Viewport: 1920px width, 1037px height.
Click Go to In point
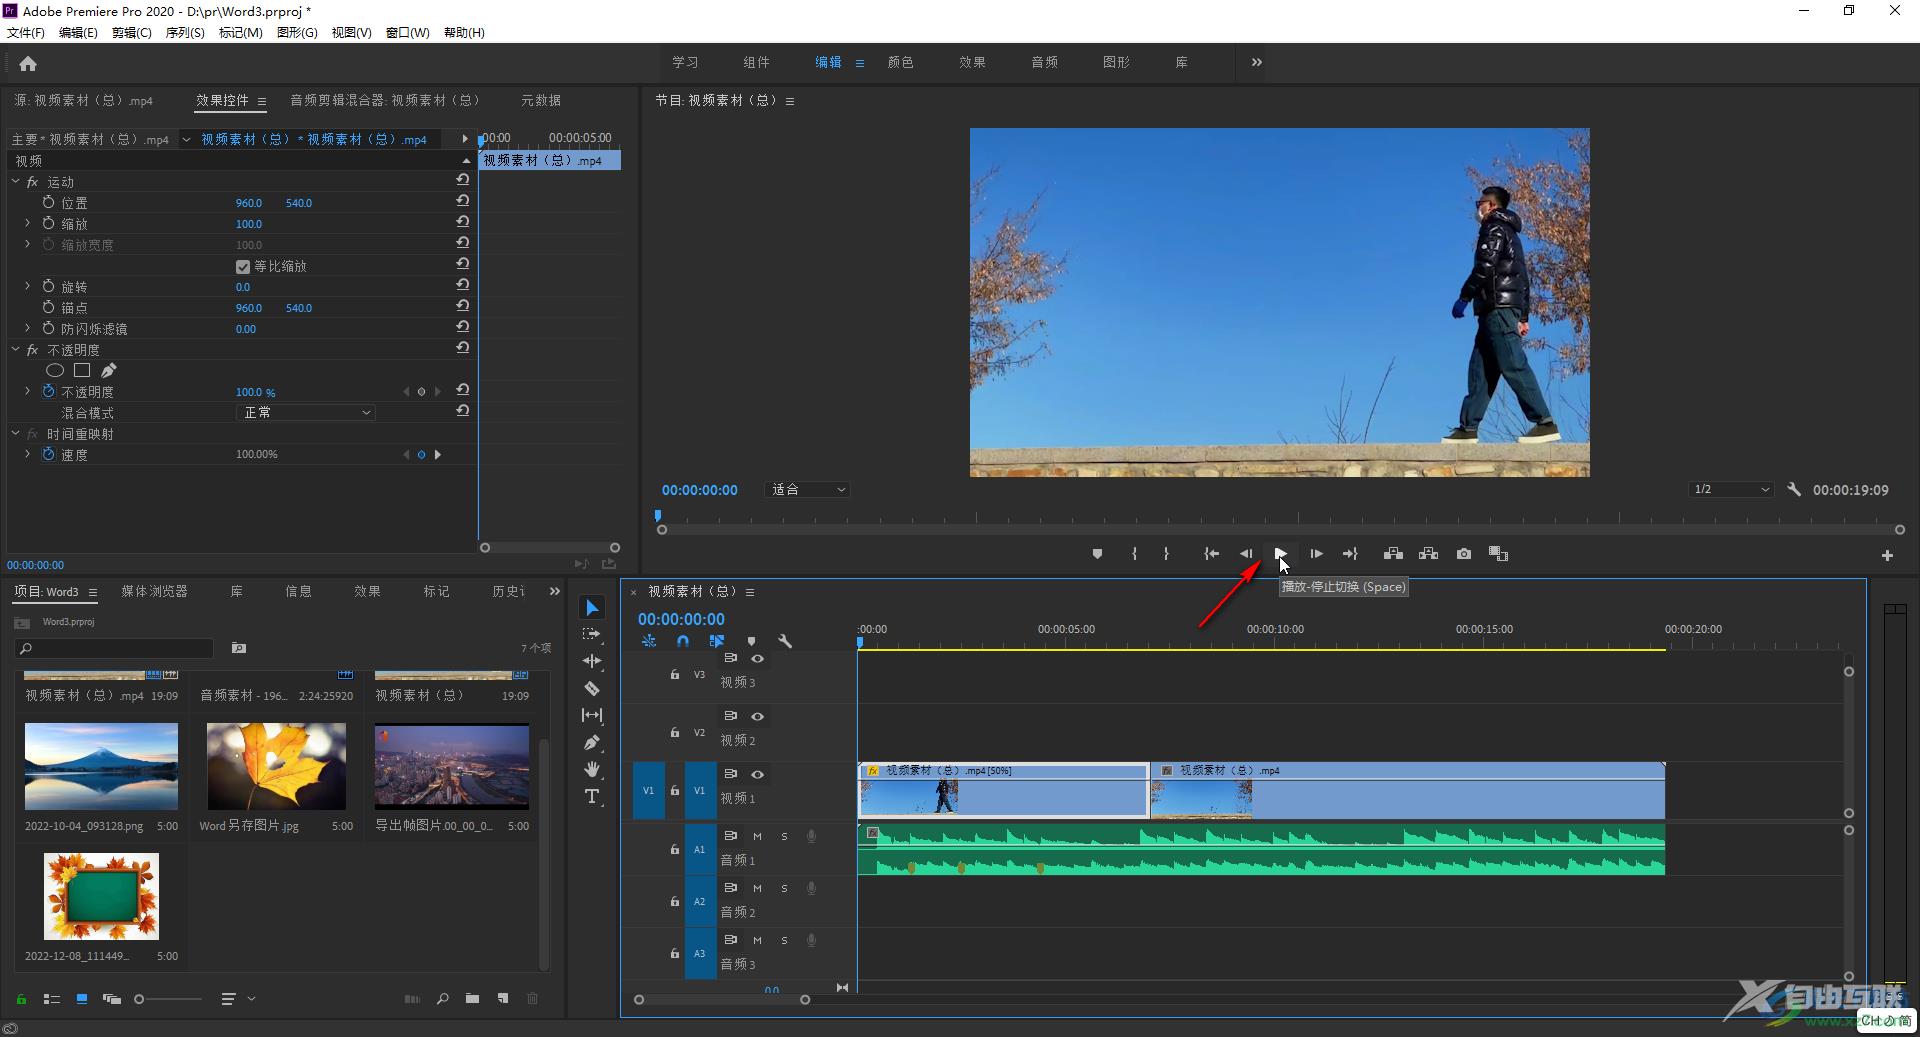coord(1211,554)
